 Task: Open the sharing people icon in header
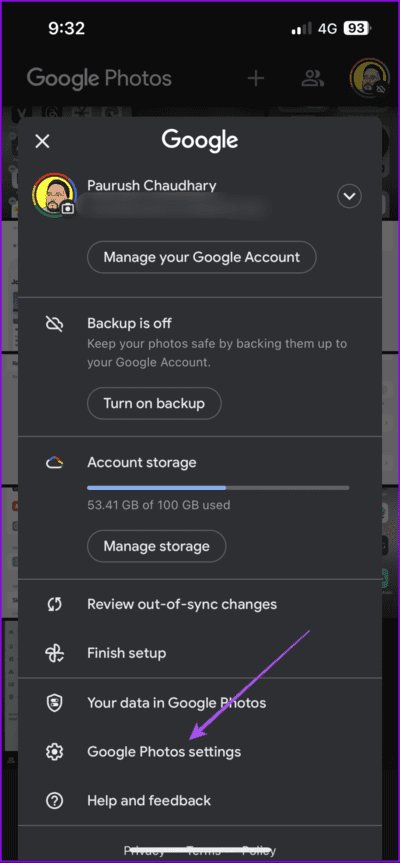[313, 78]
